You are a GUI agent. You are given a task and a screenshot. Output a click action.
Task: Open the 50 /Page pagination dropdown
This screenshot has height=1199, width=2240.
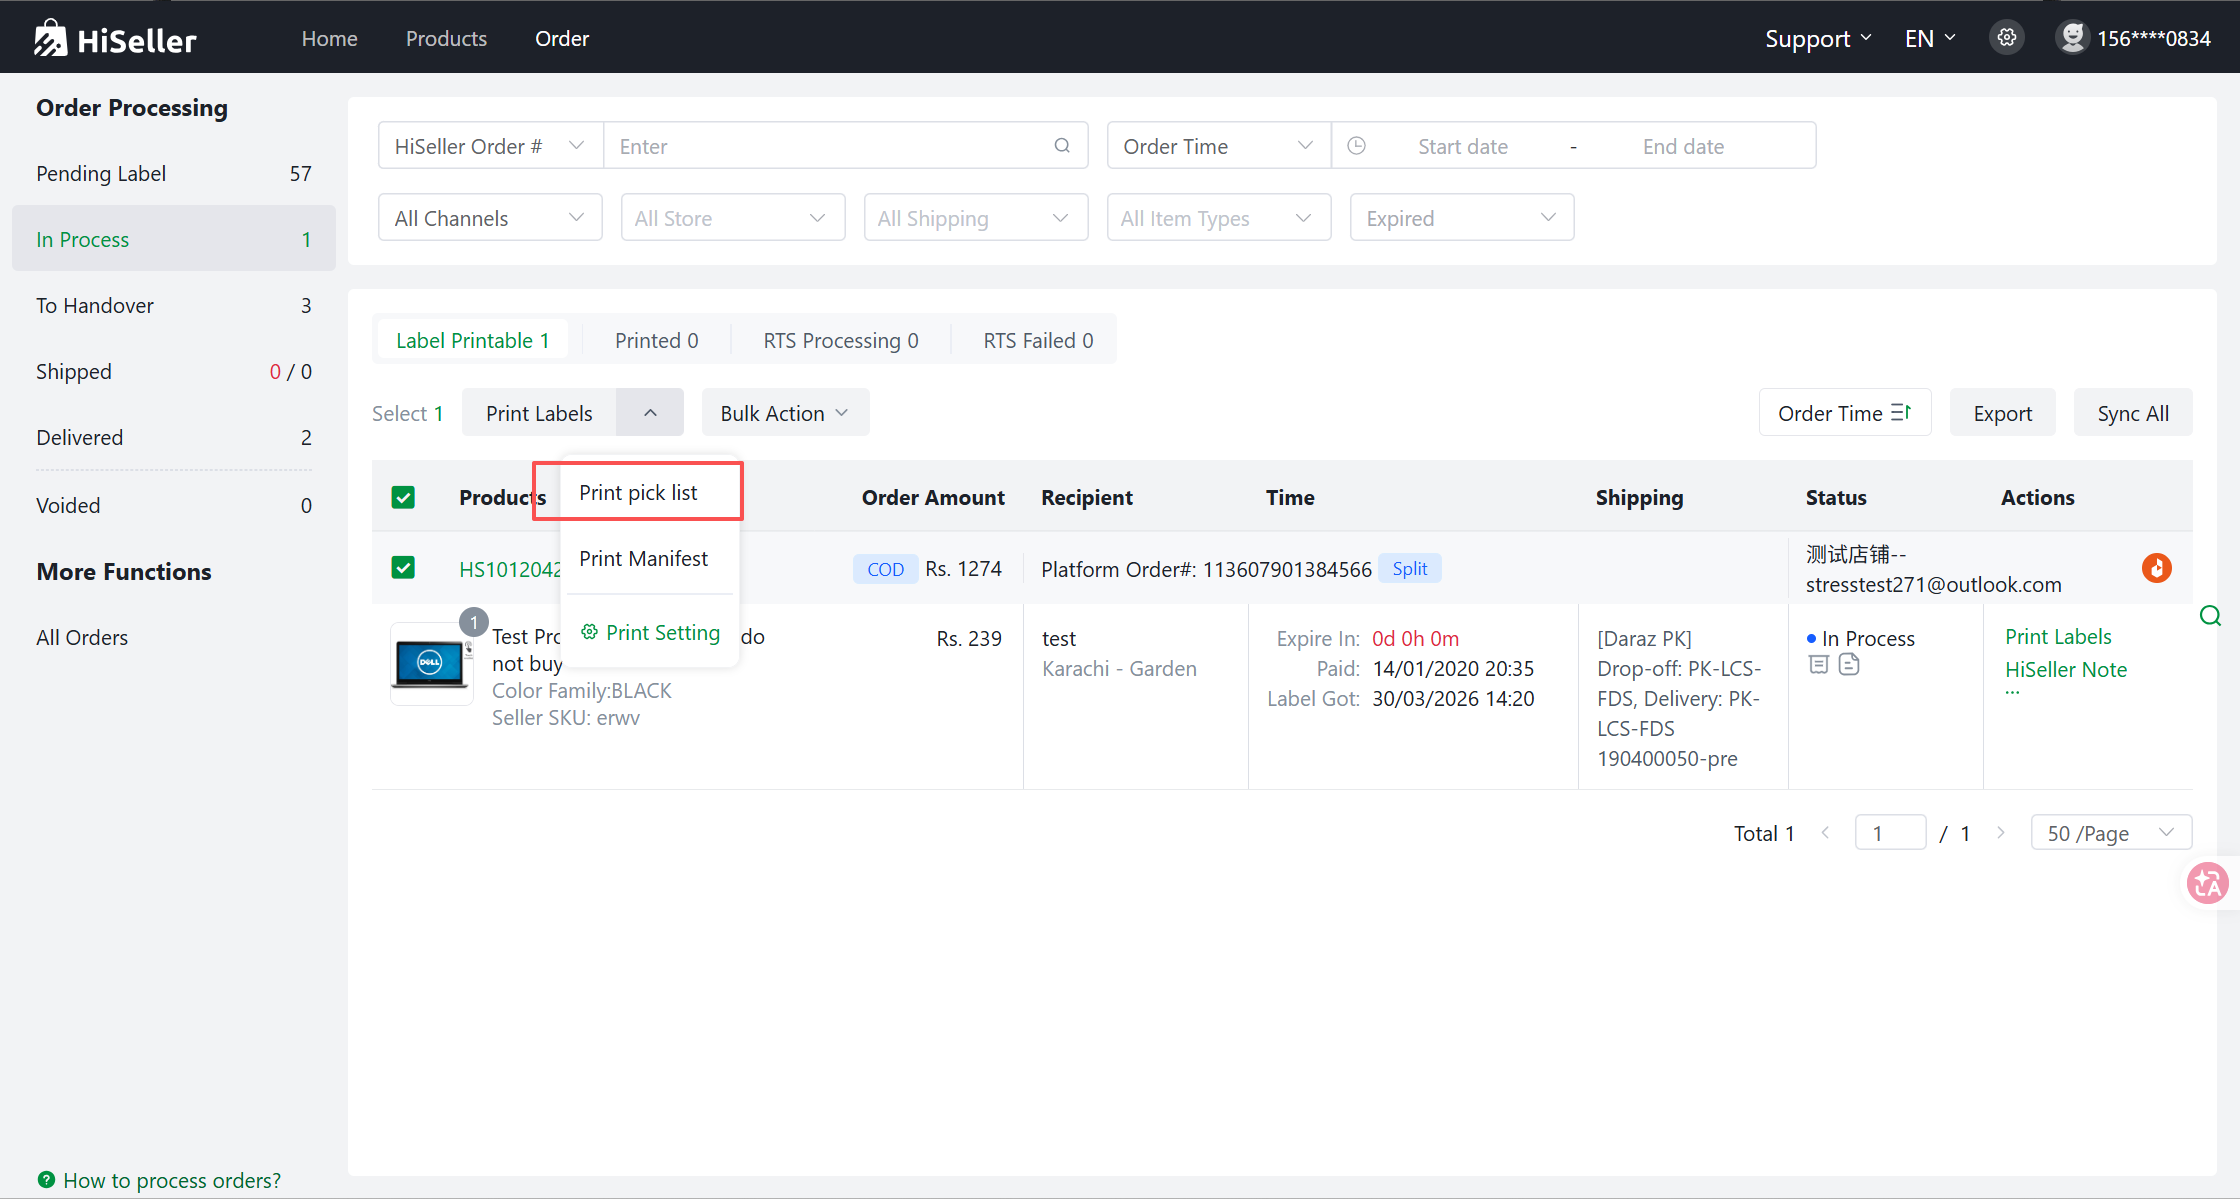tap(2110, 833)
